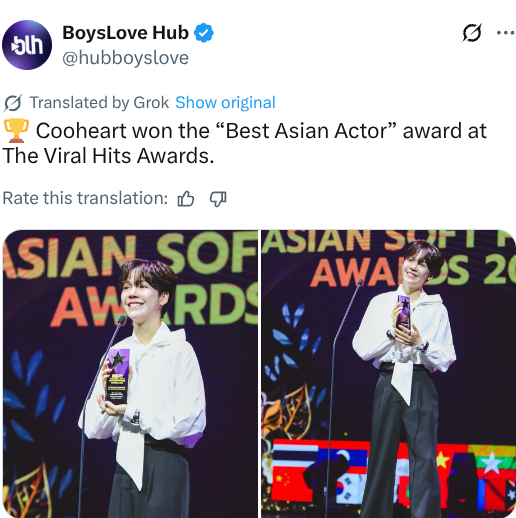
Task: Click the trophy emoji in the post
Action: click(x=16, y=131)
